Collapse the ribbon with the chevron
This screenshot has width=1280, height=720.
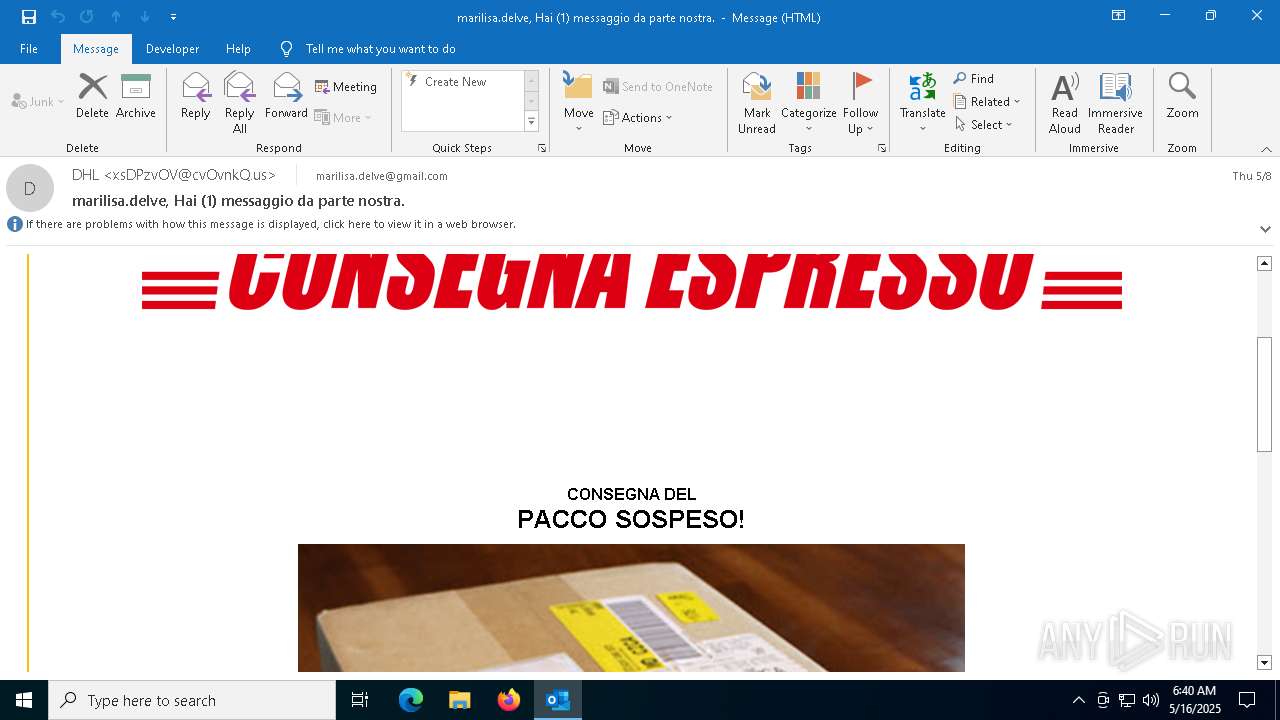click(x=1266, y=149)
